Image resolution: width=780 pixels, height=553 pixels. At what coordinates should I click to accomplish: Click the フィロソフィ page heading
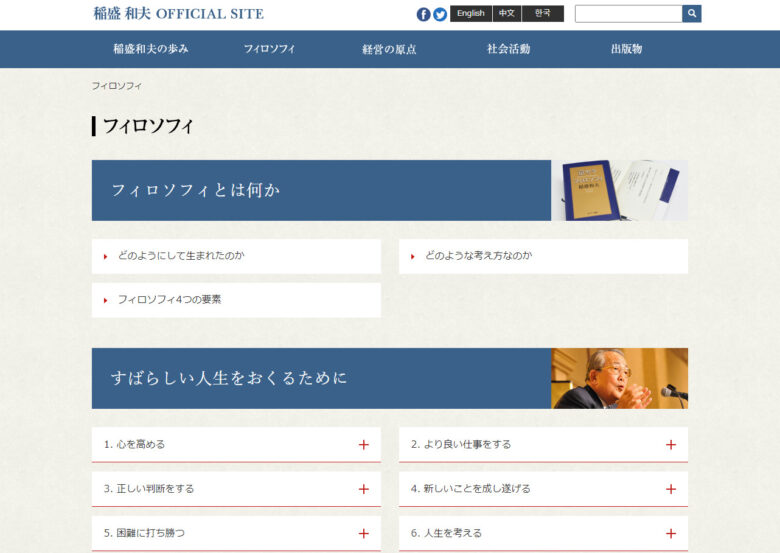pyautogui.click(x=147, y=126)
